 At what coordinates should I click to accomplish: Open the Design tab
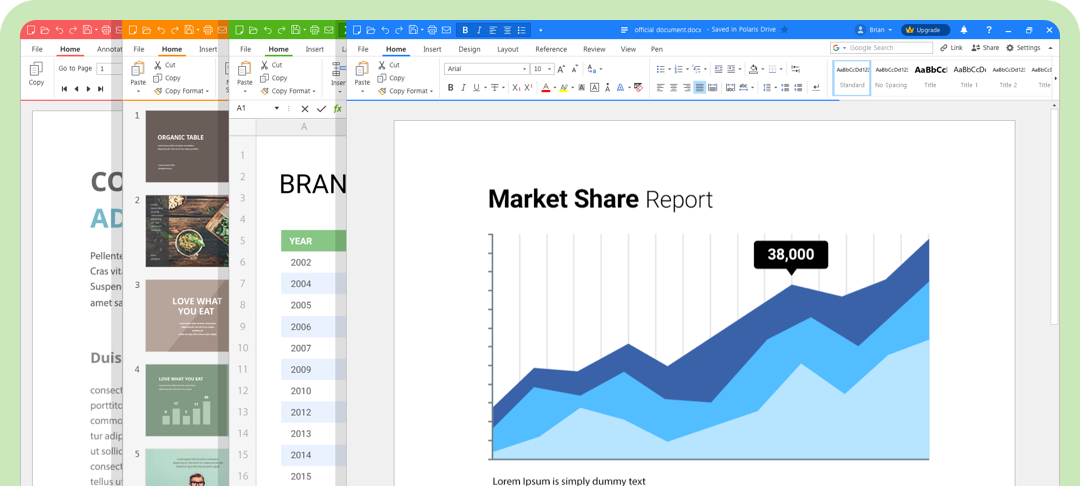(x=469, y=50)
